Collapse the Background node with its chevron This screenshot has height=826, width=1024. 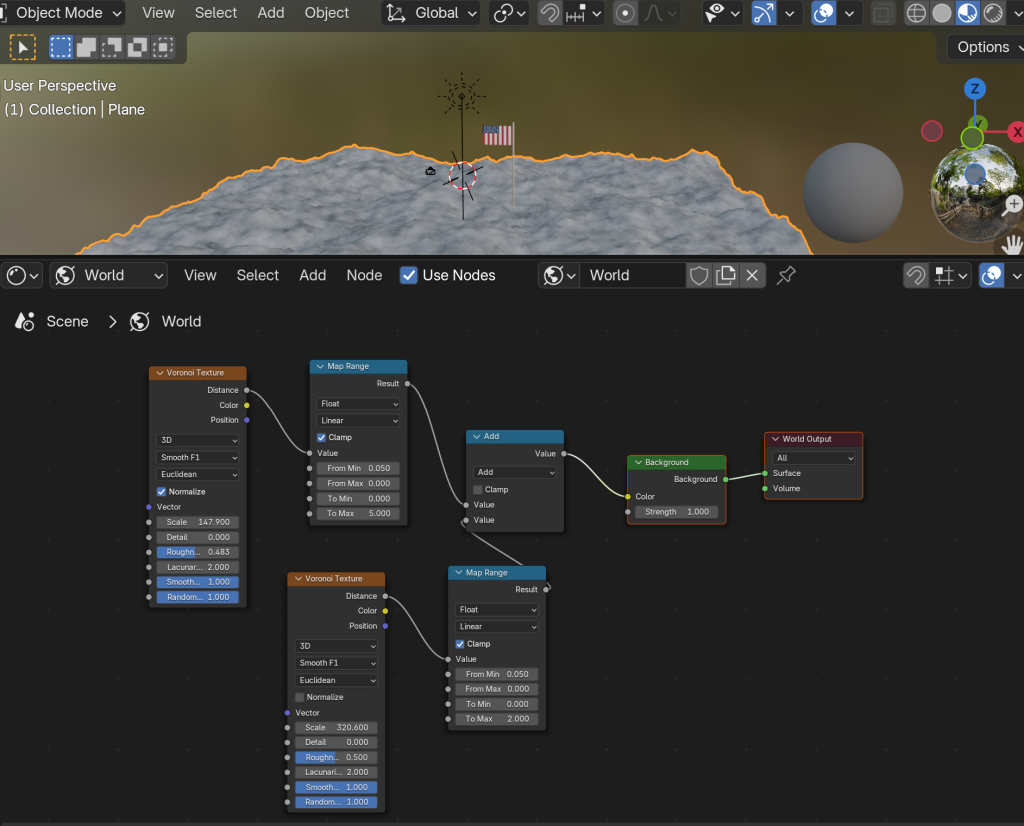(637, 463)
